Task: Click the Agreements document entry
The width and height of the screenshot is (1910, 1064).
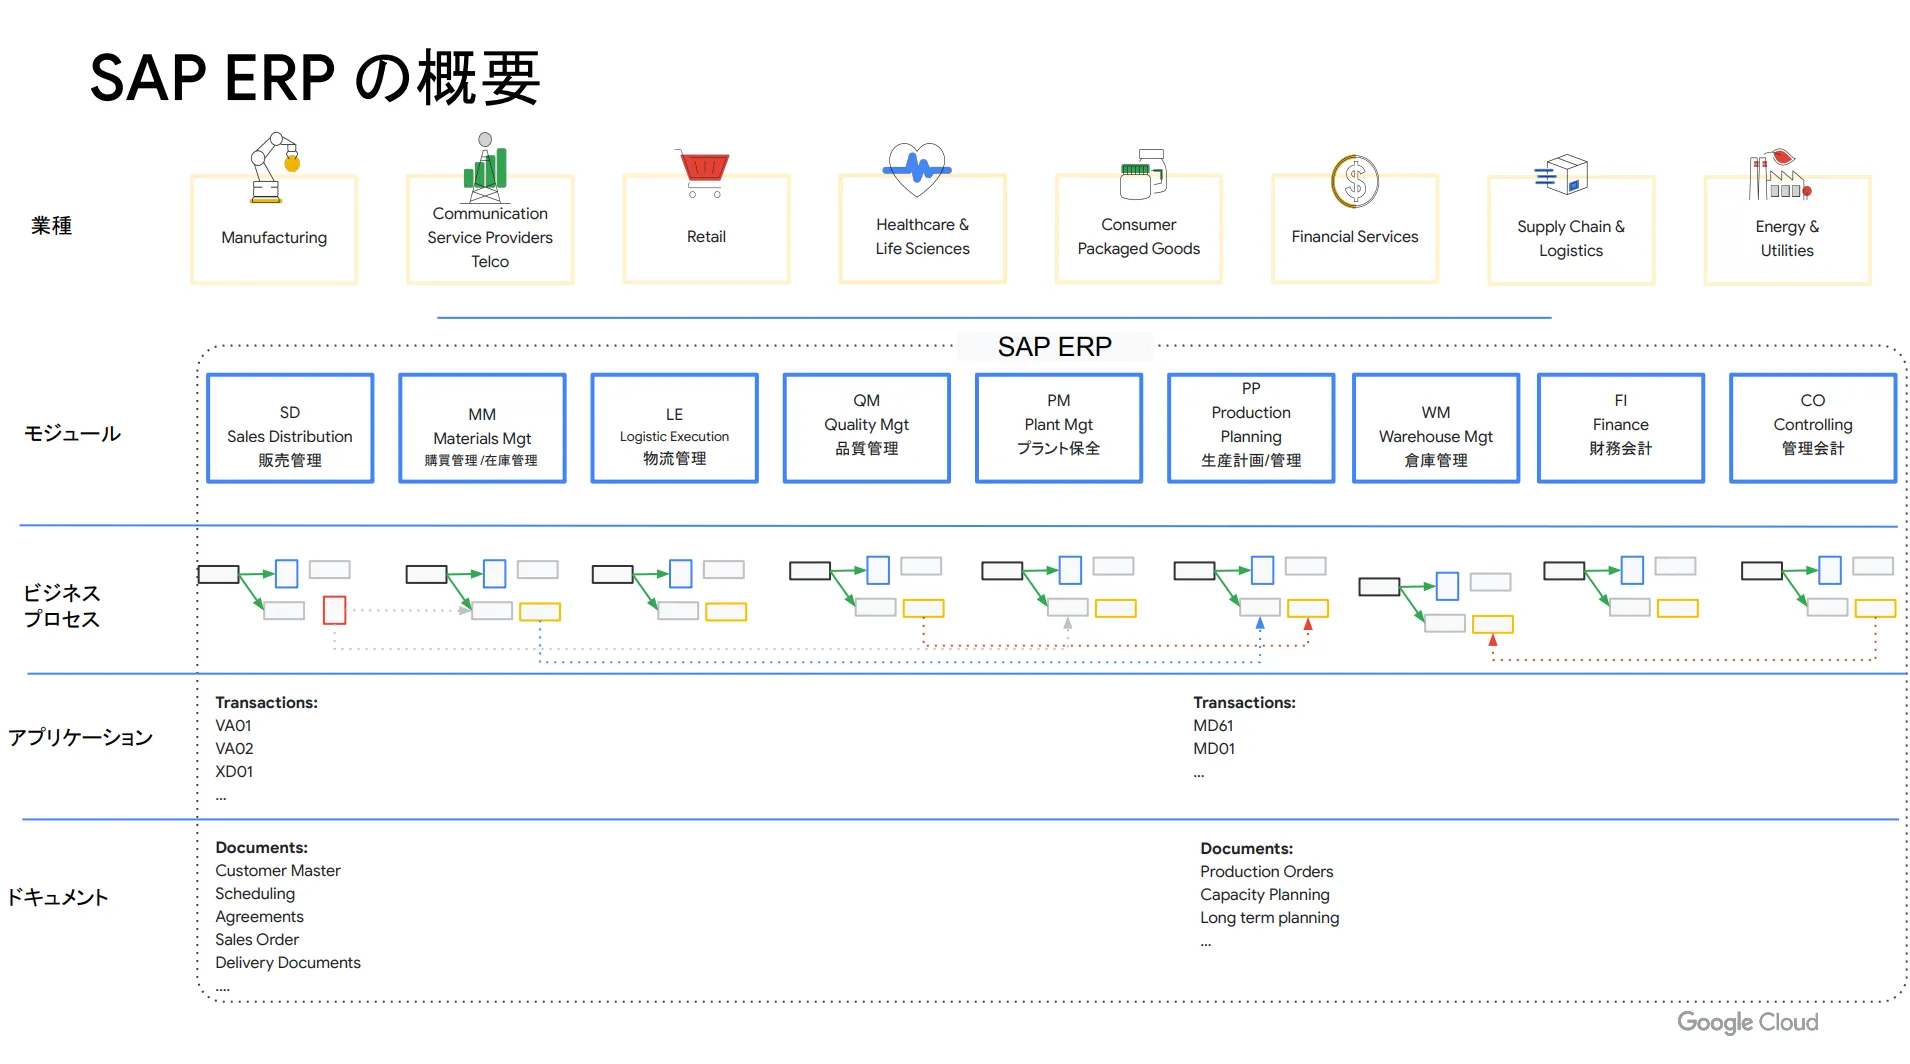Action: tap(259, 916)
